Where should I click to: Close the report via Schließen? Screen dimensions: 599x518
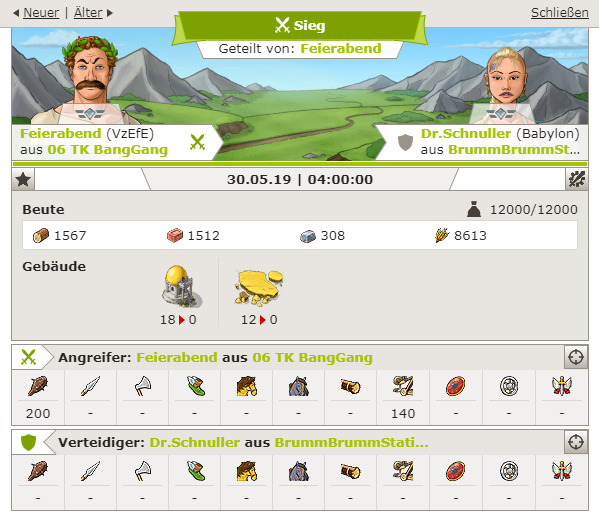pyautogui.click(x=560, y=13)
